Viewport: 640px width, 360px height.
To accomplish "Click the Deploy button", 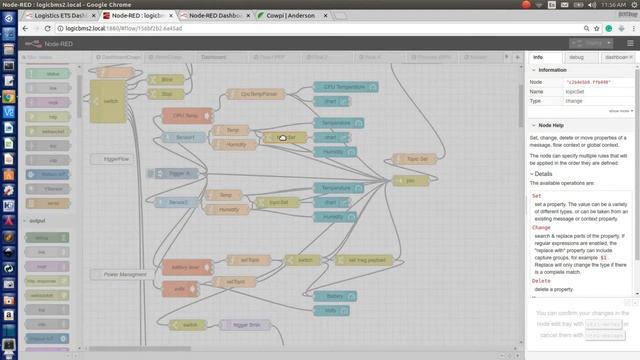I will pos(588,43).
